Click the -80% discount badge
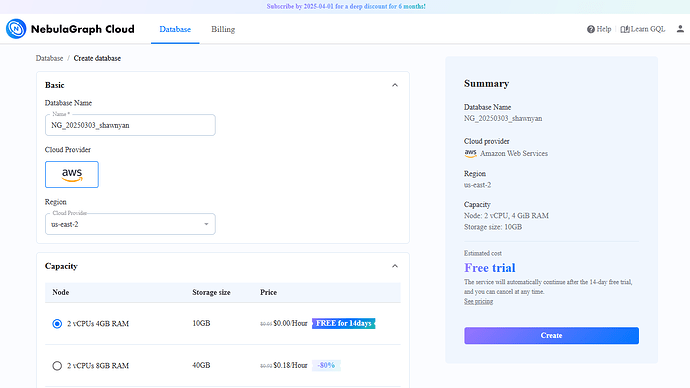Screen dimensions: 690x388 coord(326,365)
